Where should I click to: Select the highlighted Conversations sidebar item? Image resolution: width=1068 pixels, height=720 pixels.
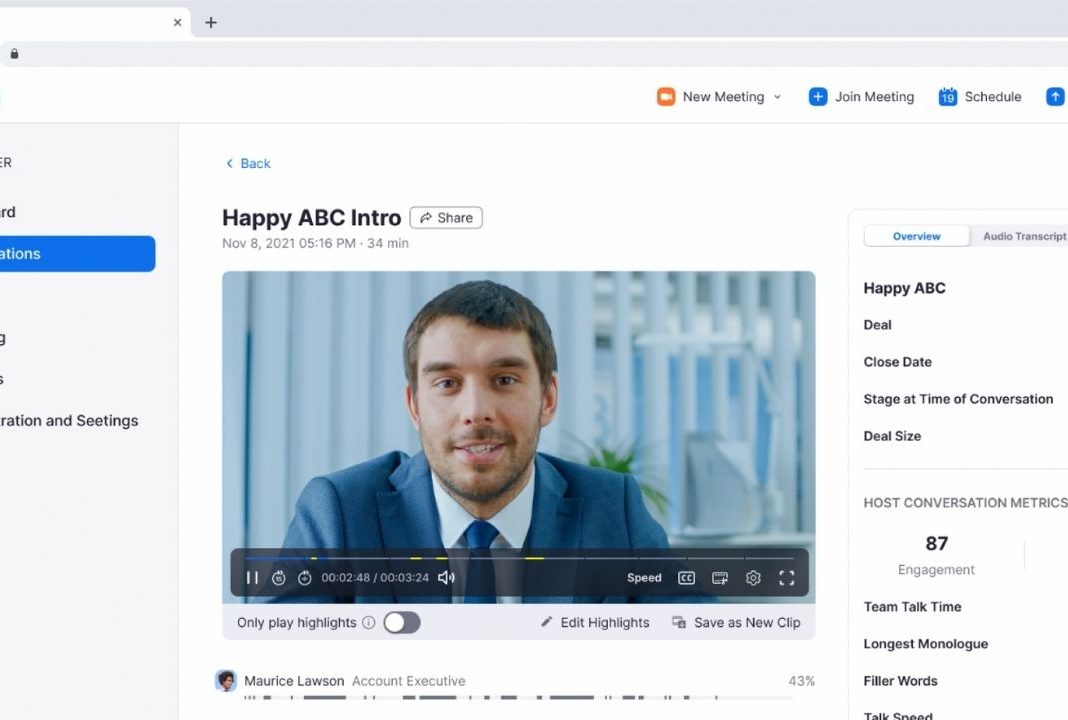click(x=78, y=253)
